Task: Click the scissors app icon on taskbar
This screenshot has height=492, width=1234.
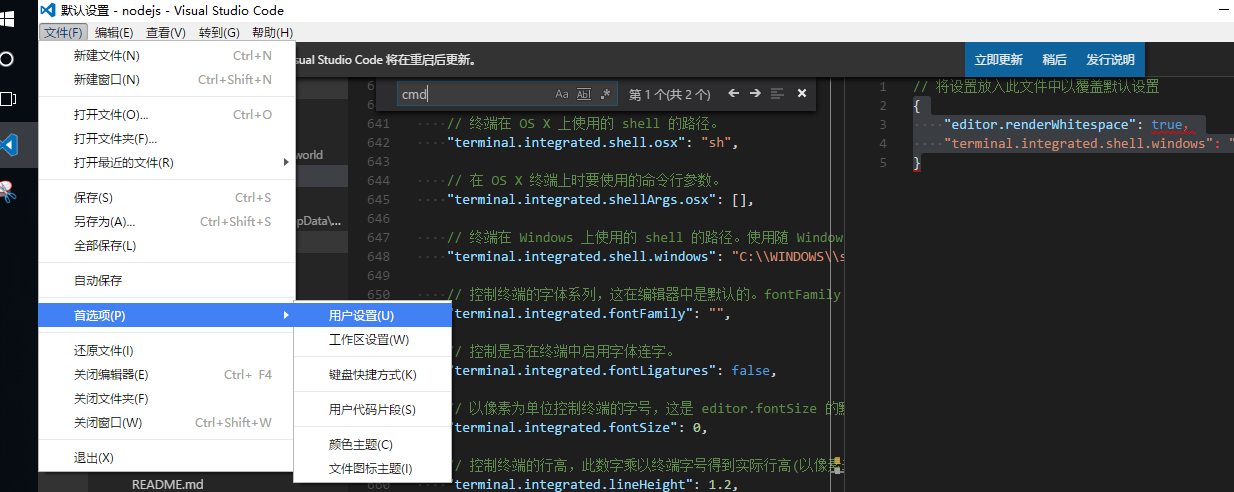Action: (x=8, y=190)
